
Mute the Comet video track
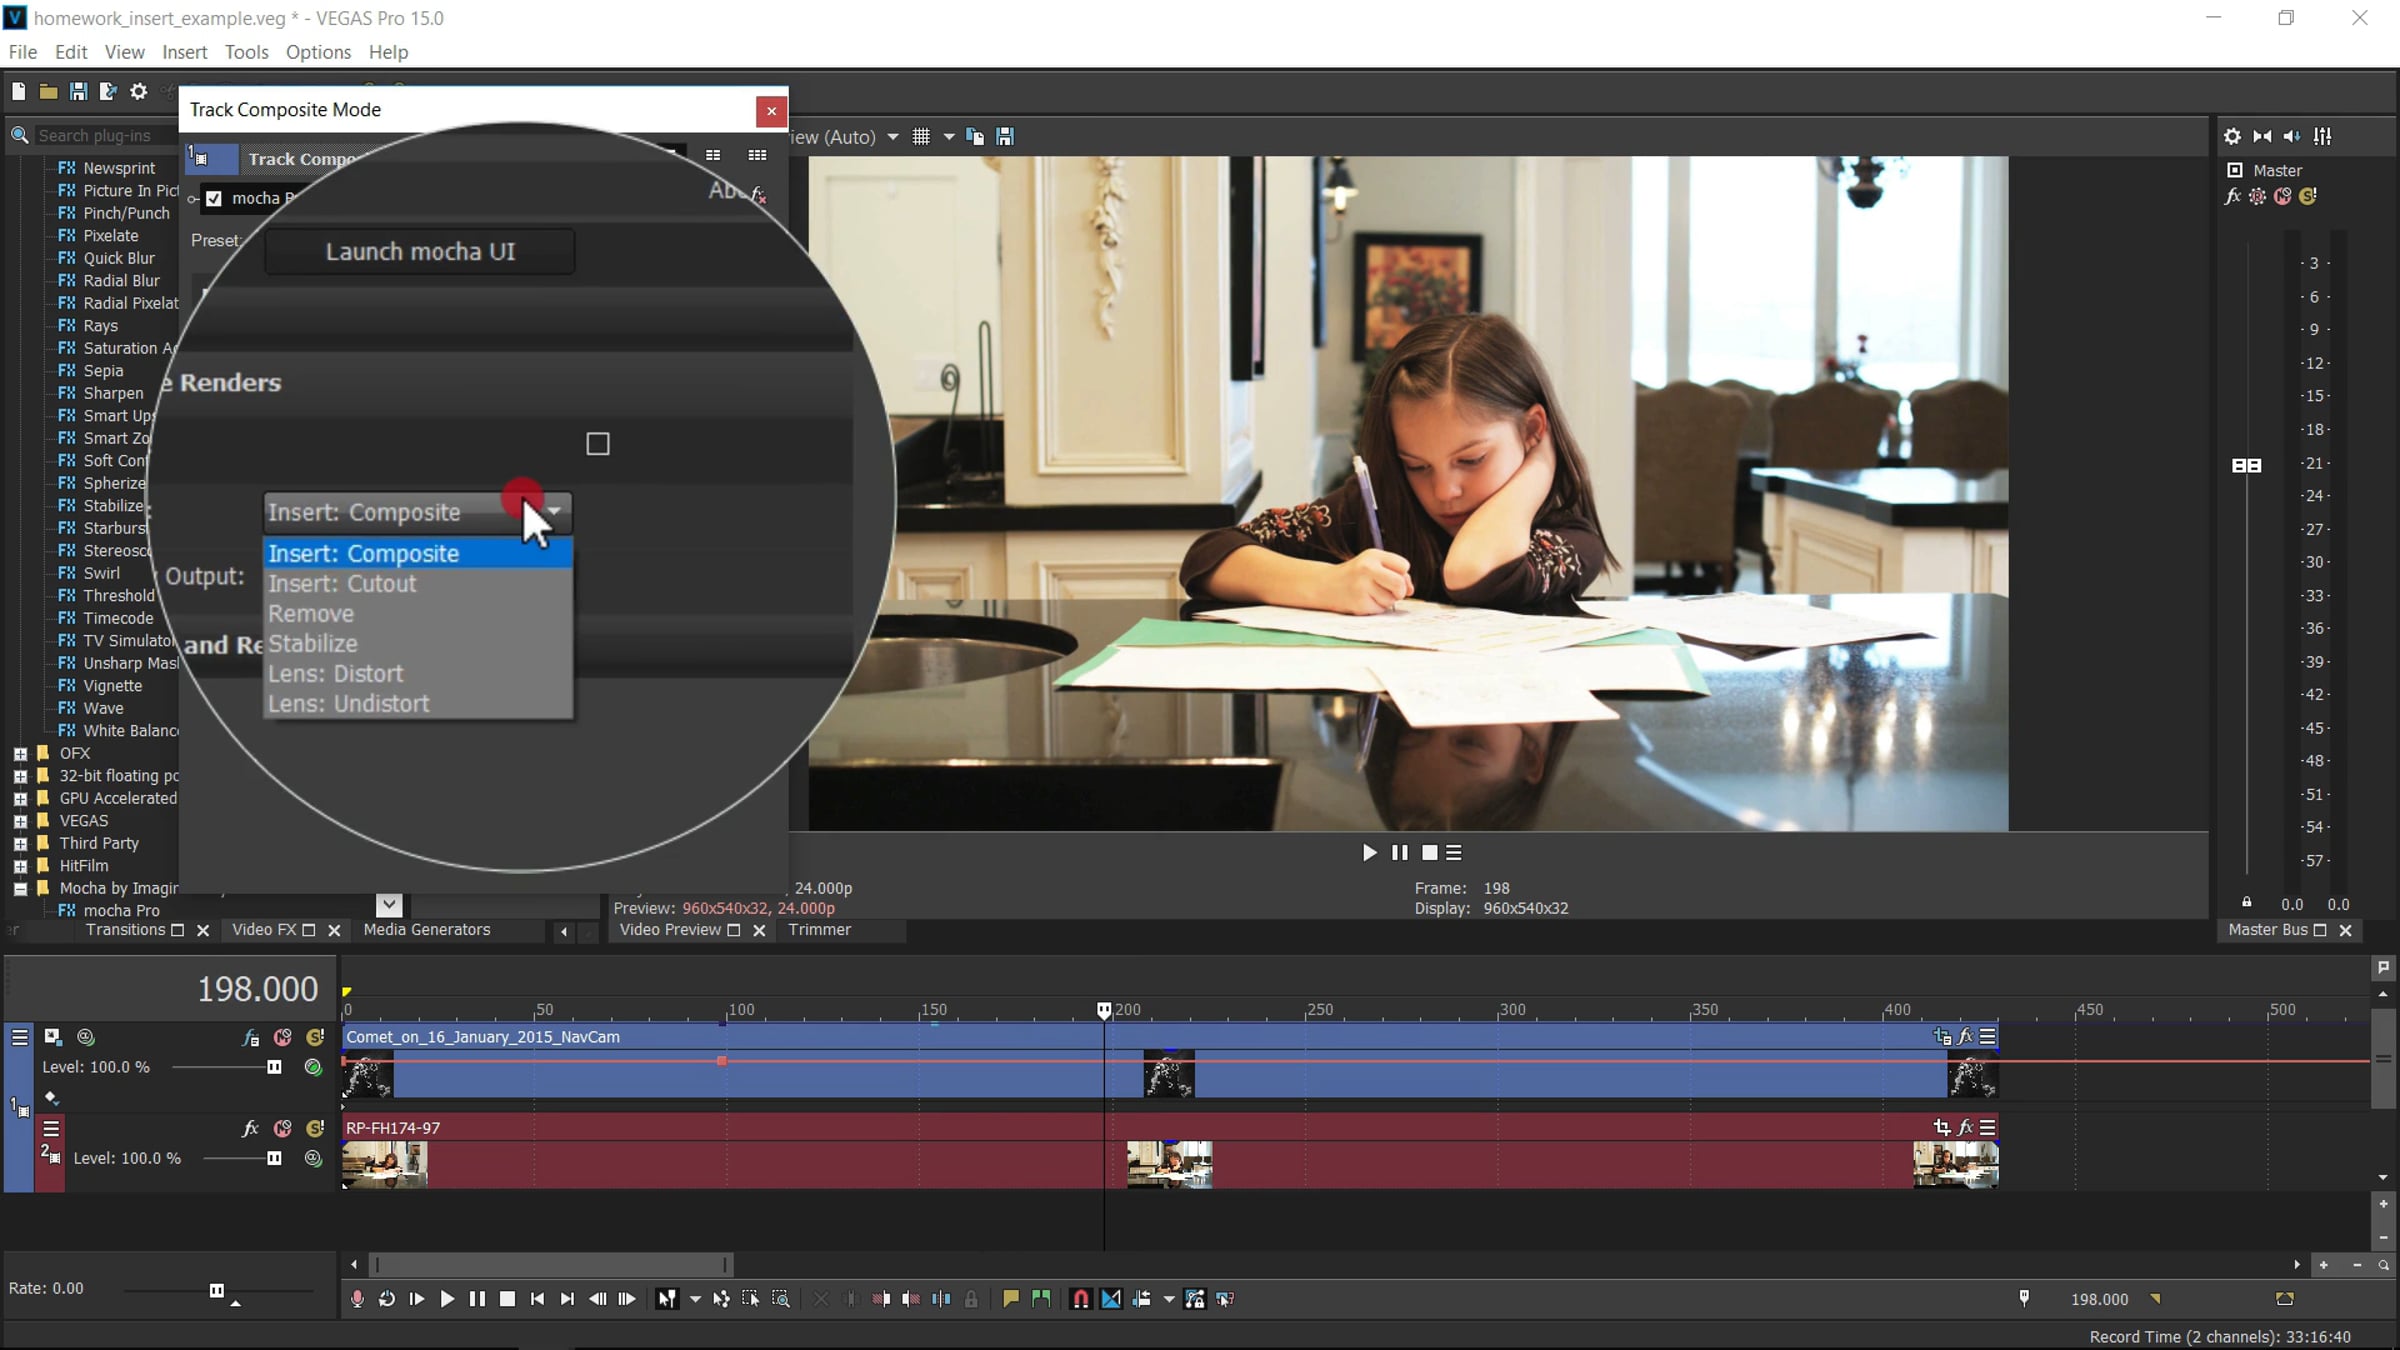point(283,1038)
